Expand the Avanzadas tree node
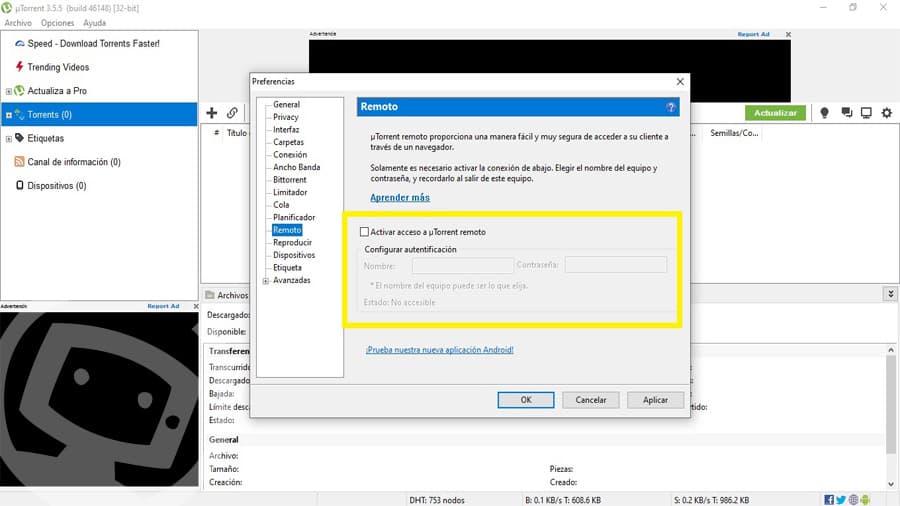900x506 pixels. pyautogui.click(x=266, y=281)
